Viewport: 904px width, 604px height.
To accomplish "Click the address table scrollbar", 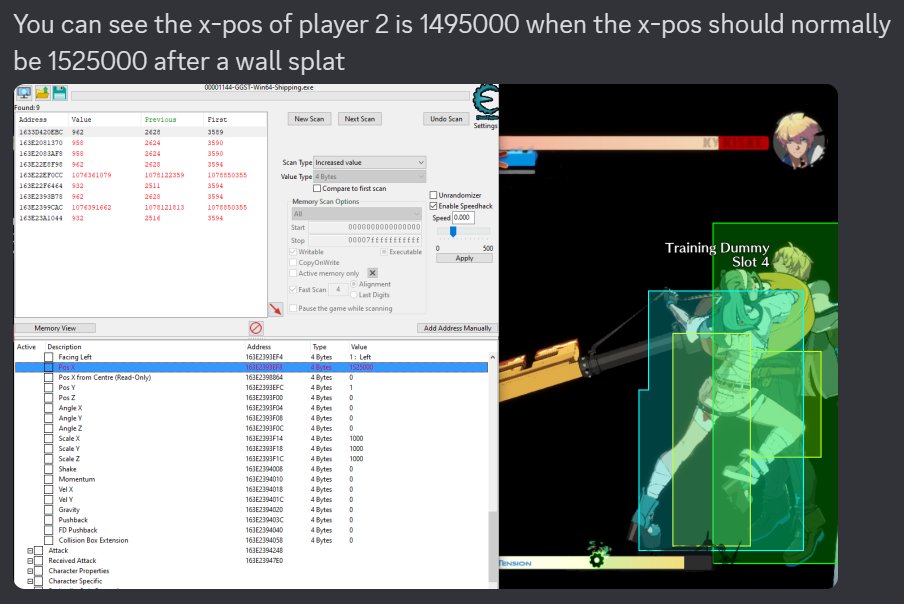I will [492, 546].
